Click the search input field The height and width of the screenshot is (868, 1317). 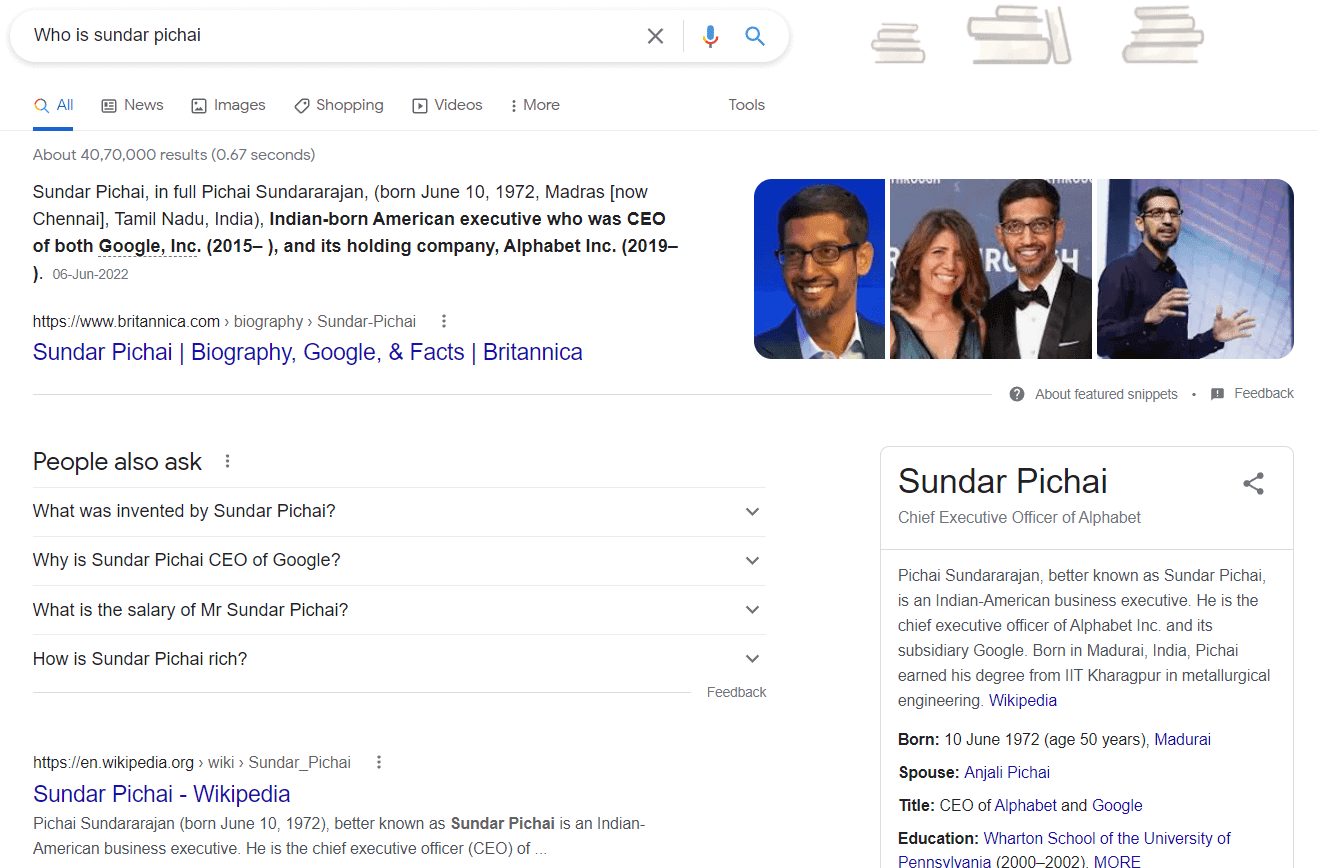tap(330, 36)
